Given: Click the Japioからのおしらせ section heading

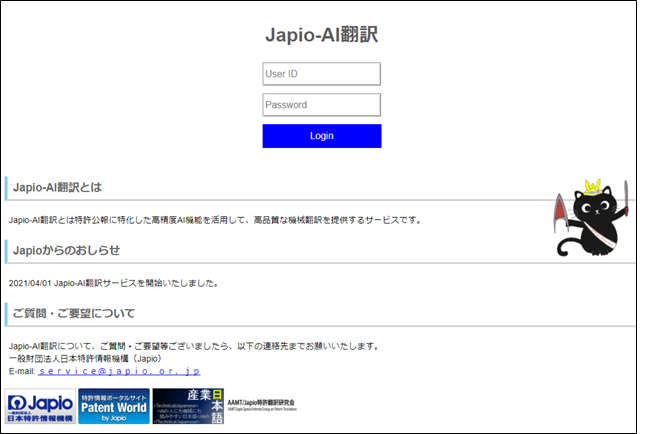Looking at the screenshot, I should (66, 250).
